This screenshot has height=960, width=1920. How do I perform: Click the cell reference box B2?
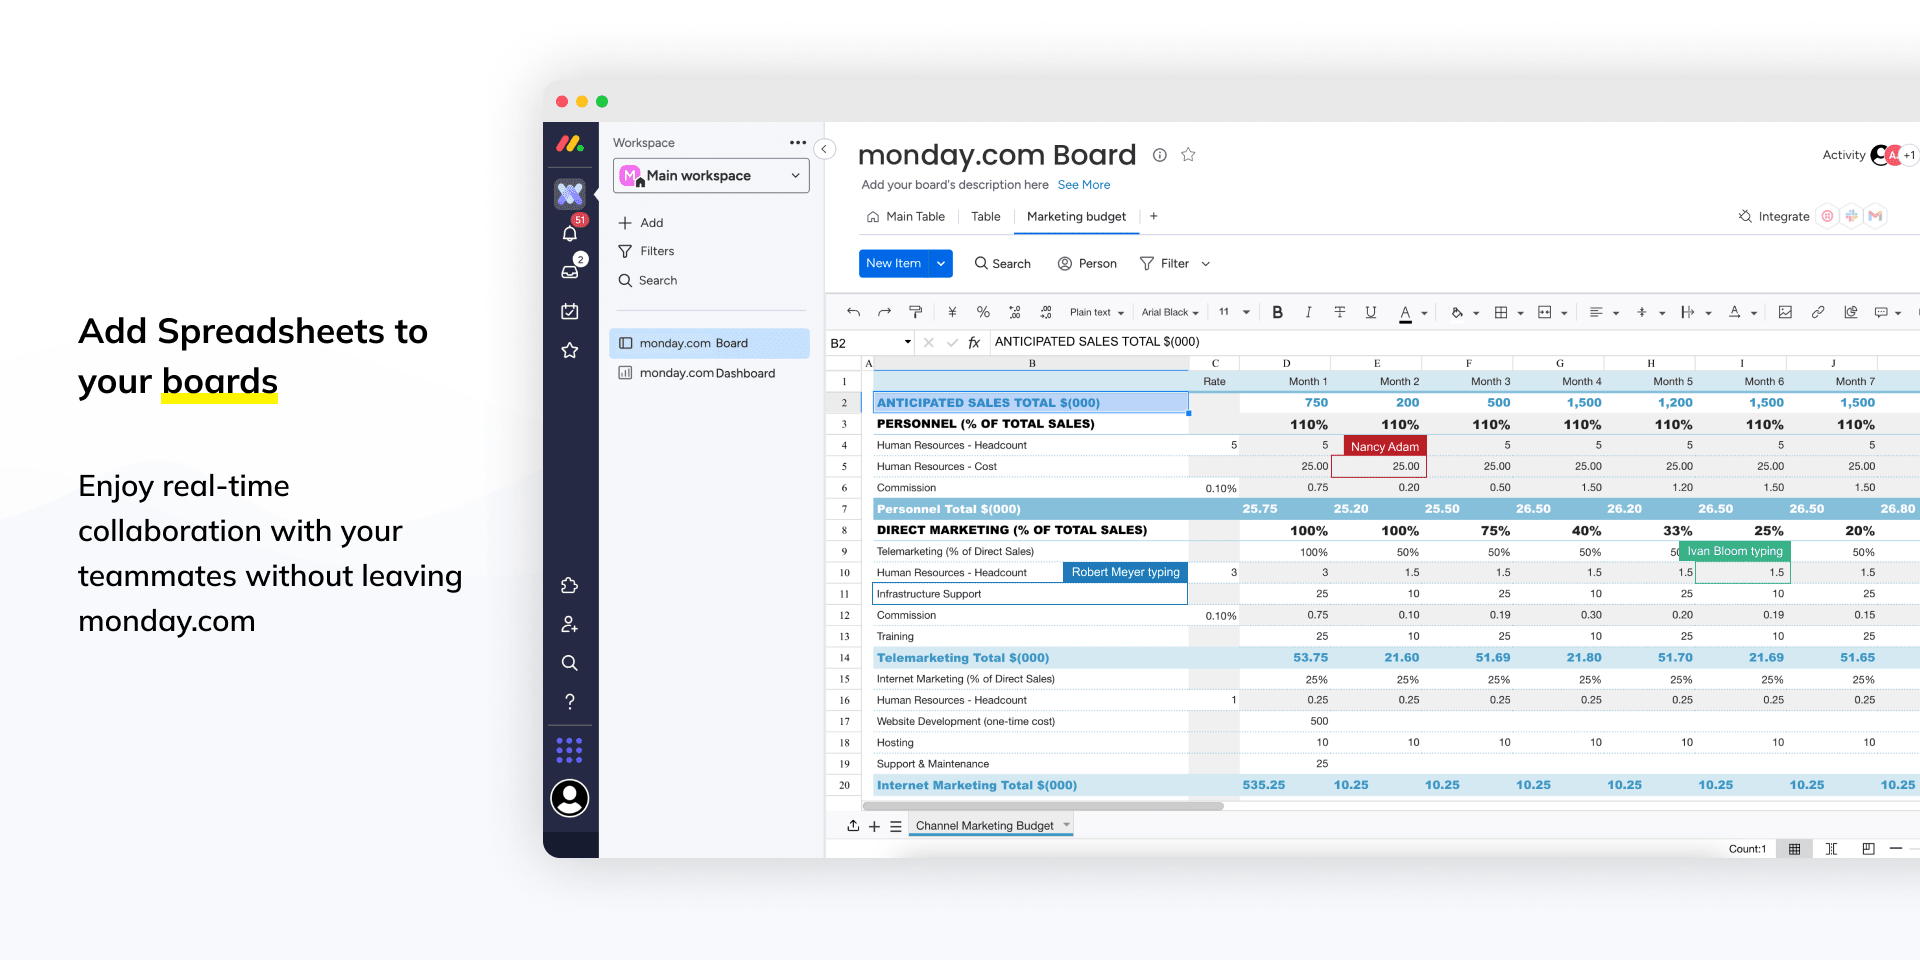[x=870, y=342]
